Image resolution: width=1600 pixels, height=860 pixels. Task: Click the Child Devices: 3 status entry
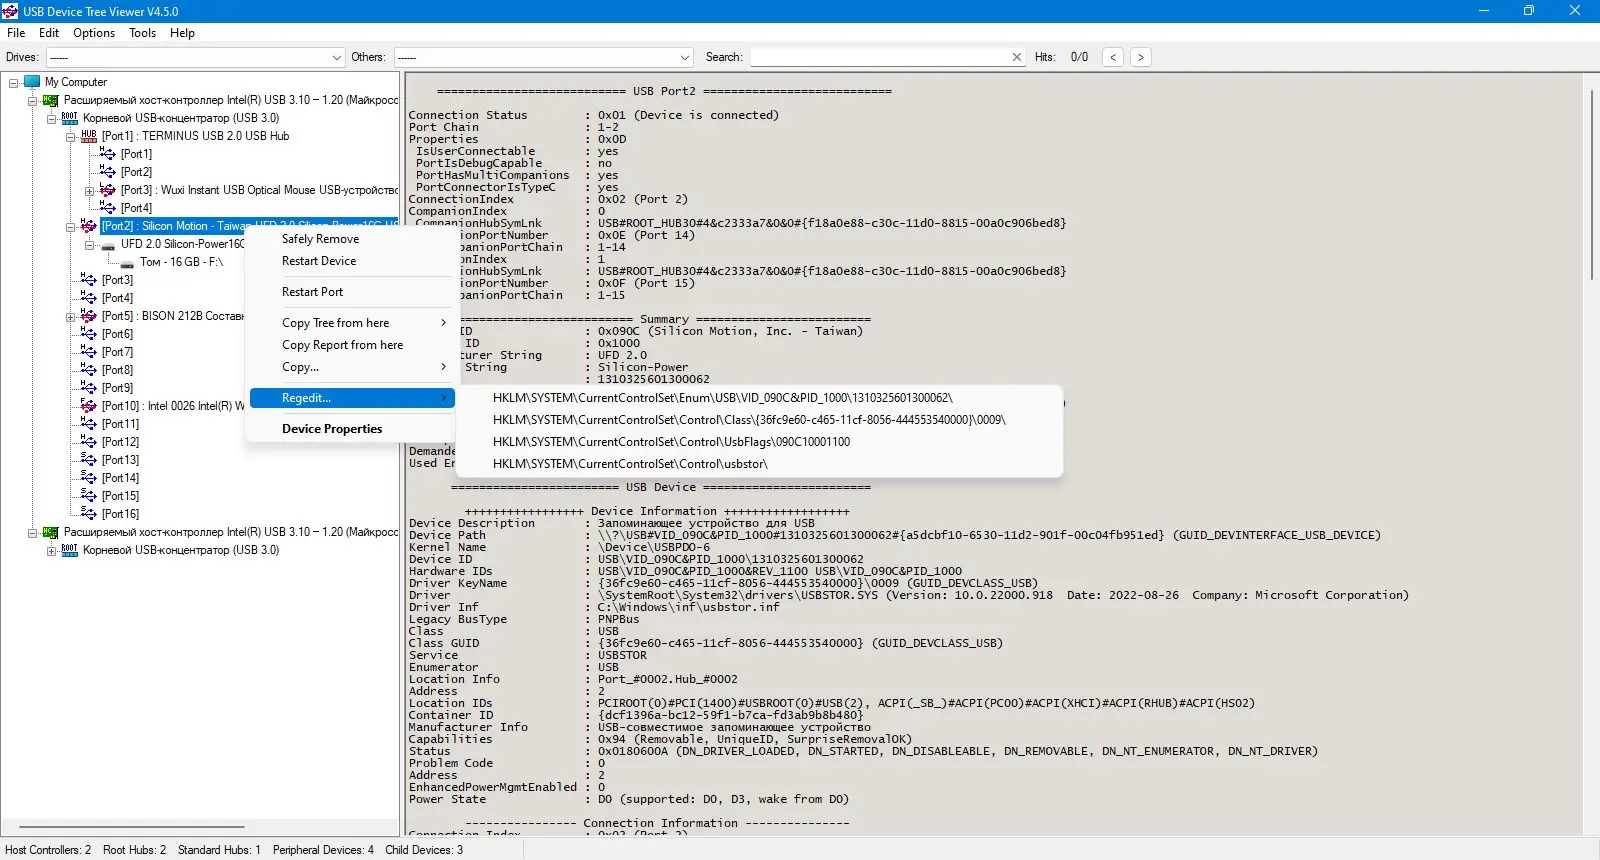click(424, 850)
